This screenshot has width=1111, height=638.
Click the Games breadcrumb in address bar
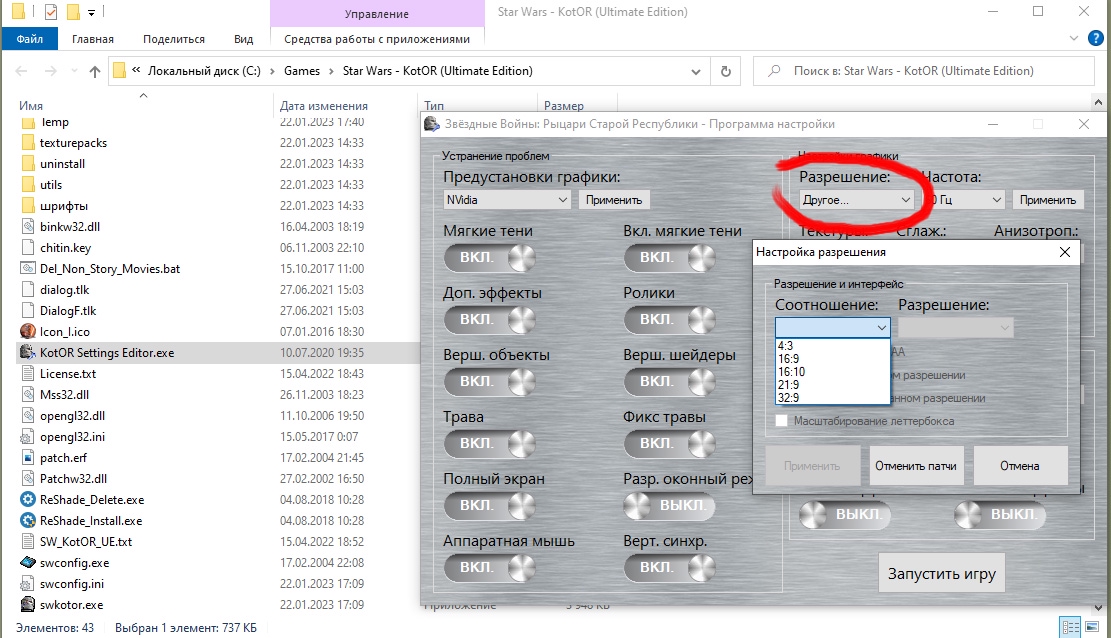(x=302, y=71)
